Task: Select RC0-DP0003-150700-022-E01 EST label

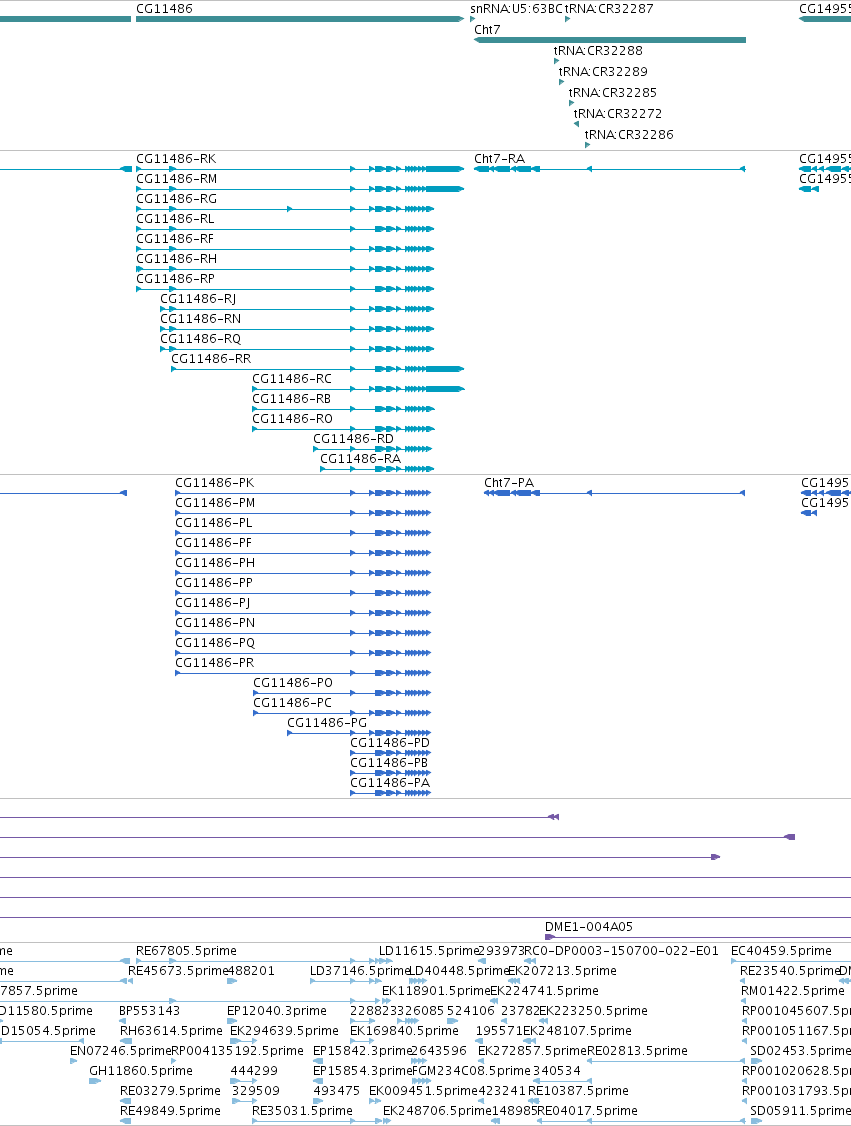Action: click(x=621, y=951)
